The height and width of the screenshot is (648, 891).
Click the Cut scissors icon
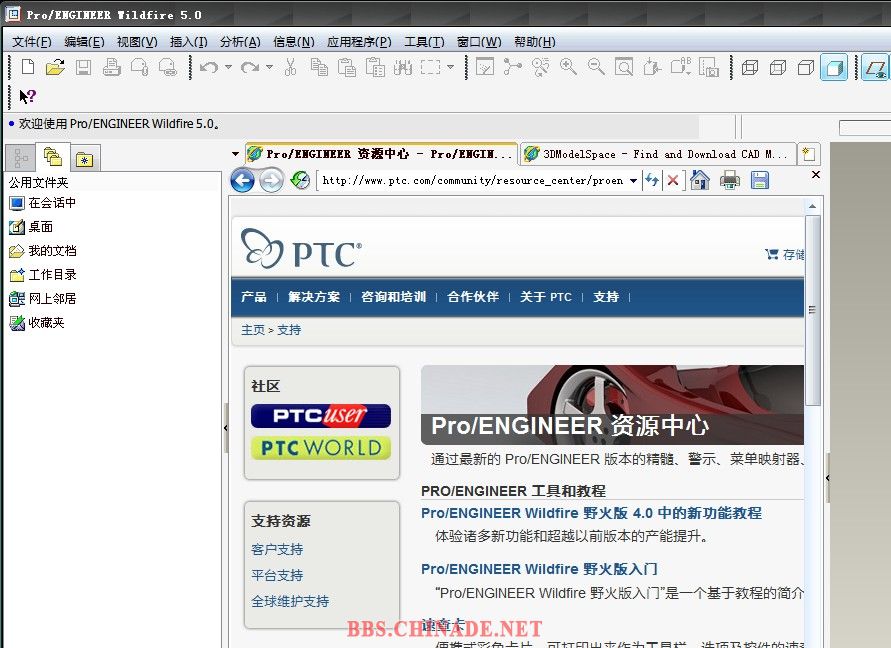(x=290, y=67)
